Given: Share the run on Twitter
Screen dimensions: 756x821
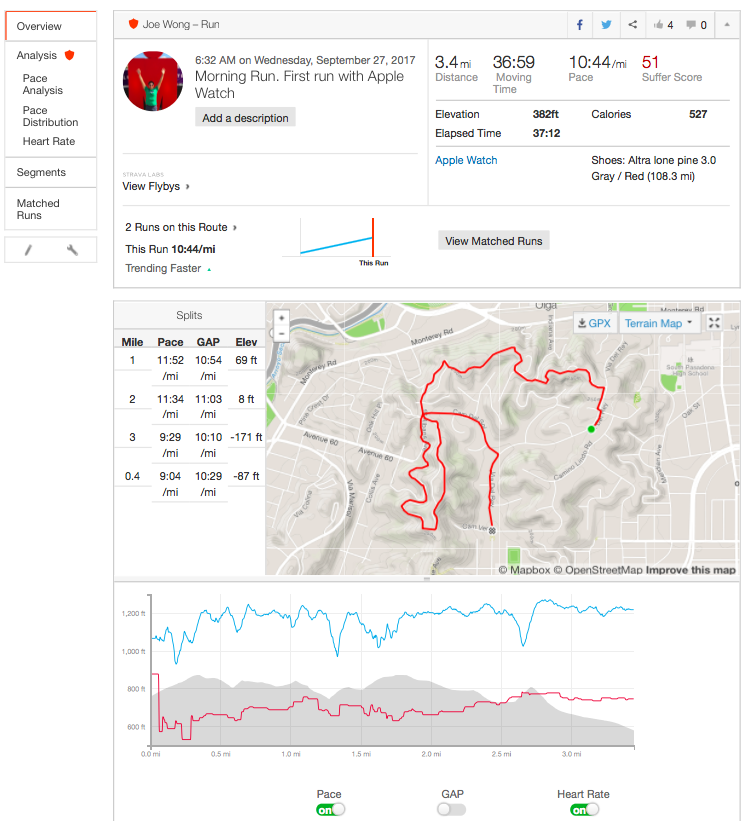Looking at the screenshot, I should 606,25.
